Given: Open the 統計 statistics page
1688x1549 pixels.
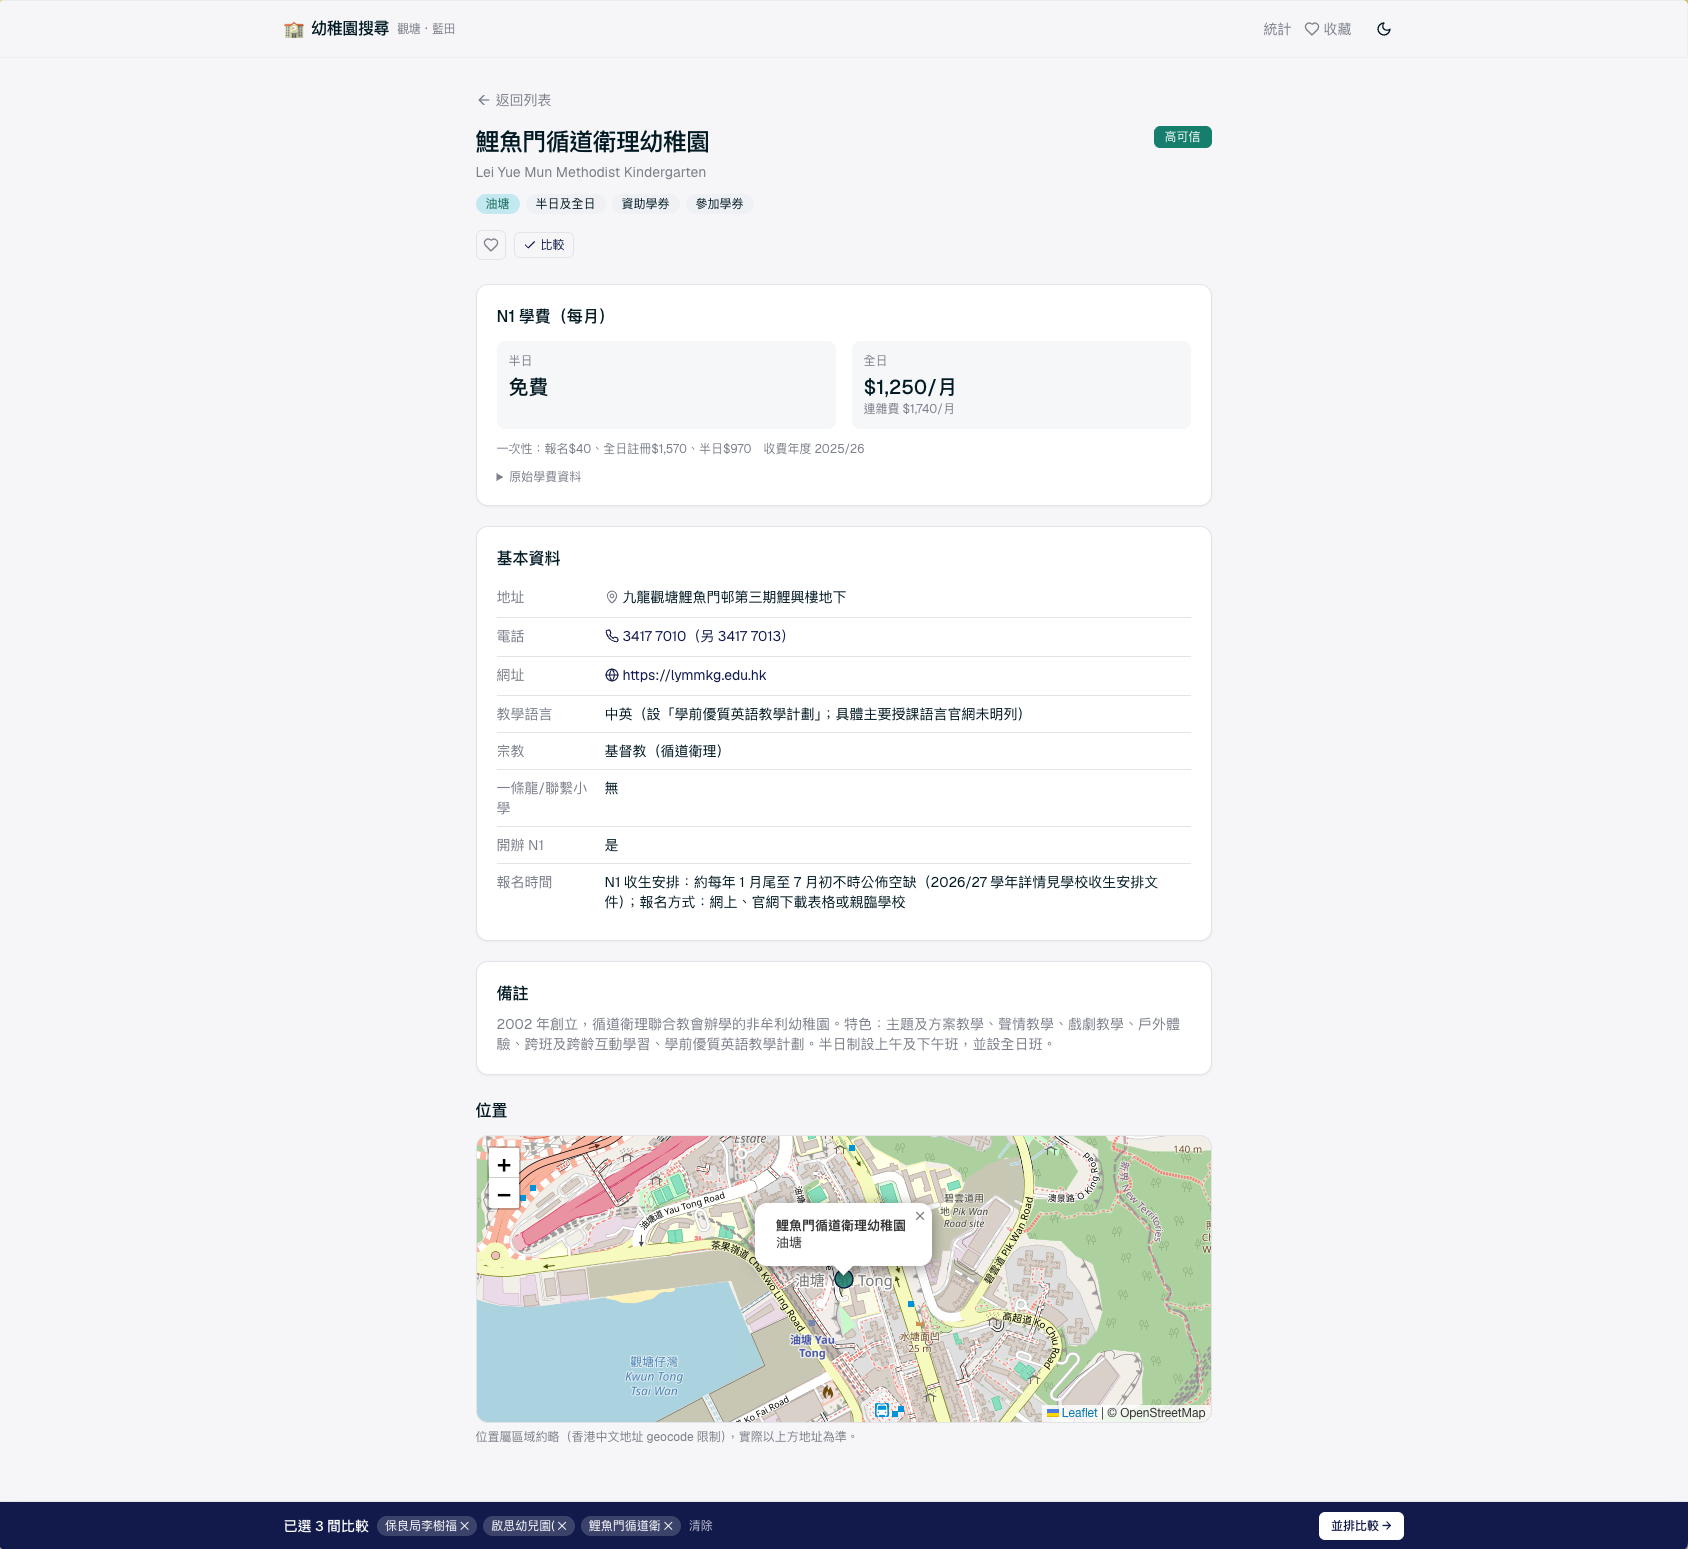Looking at the screenshot, I should click(1277, 29).
